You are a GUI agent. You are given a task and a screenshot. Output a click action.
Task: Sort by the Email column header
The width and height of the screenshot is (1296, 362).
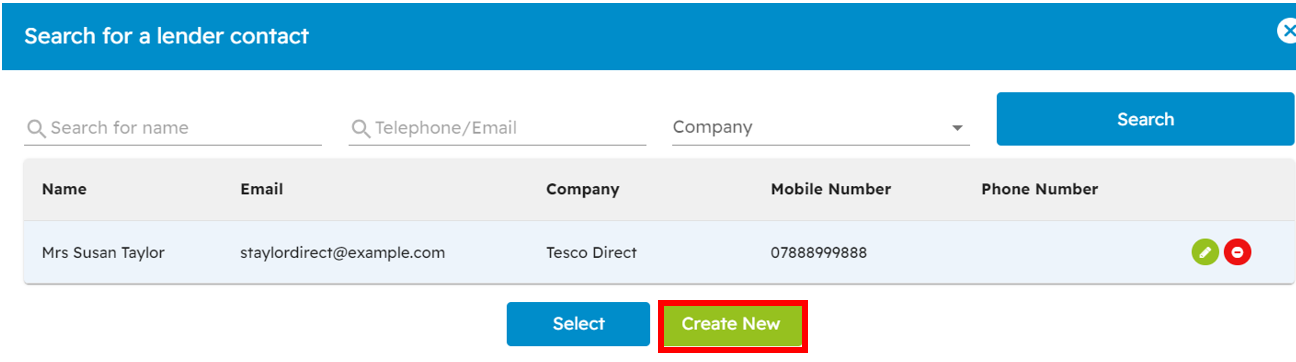click(x=262, y=189)
